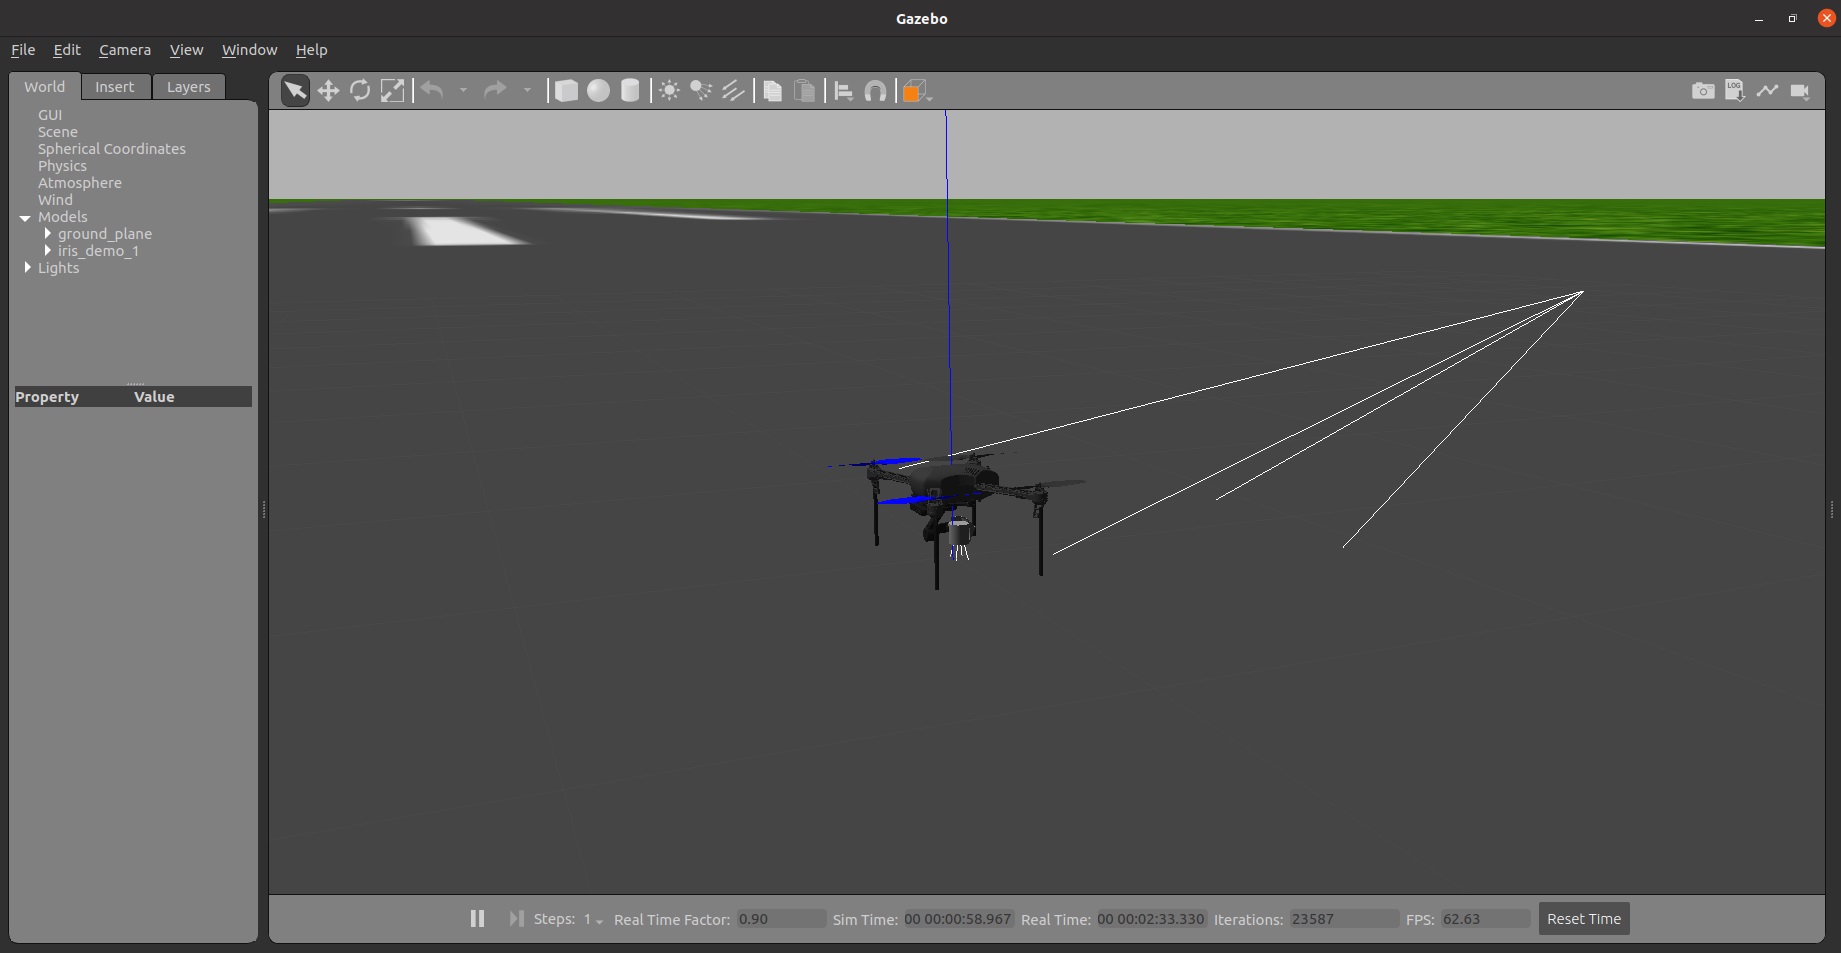
Task: Open the plot chart icon
Action: pos(1767,91)
